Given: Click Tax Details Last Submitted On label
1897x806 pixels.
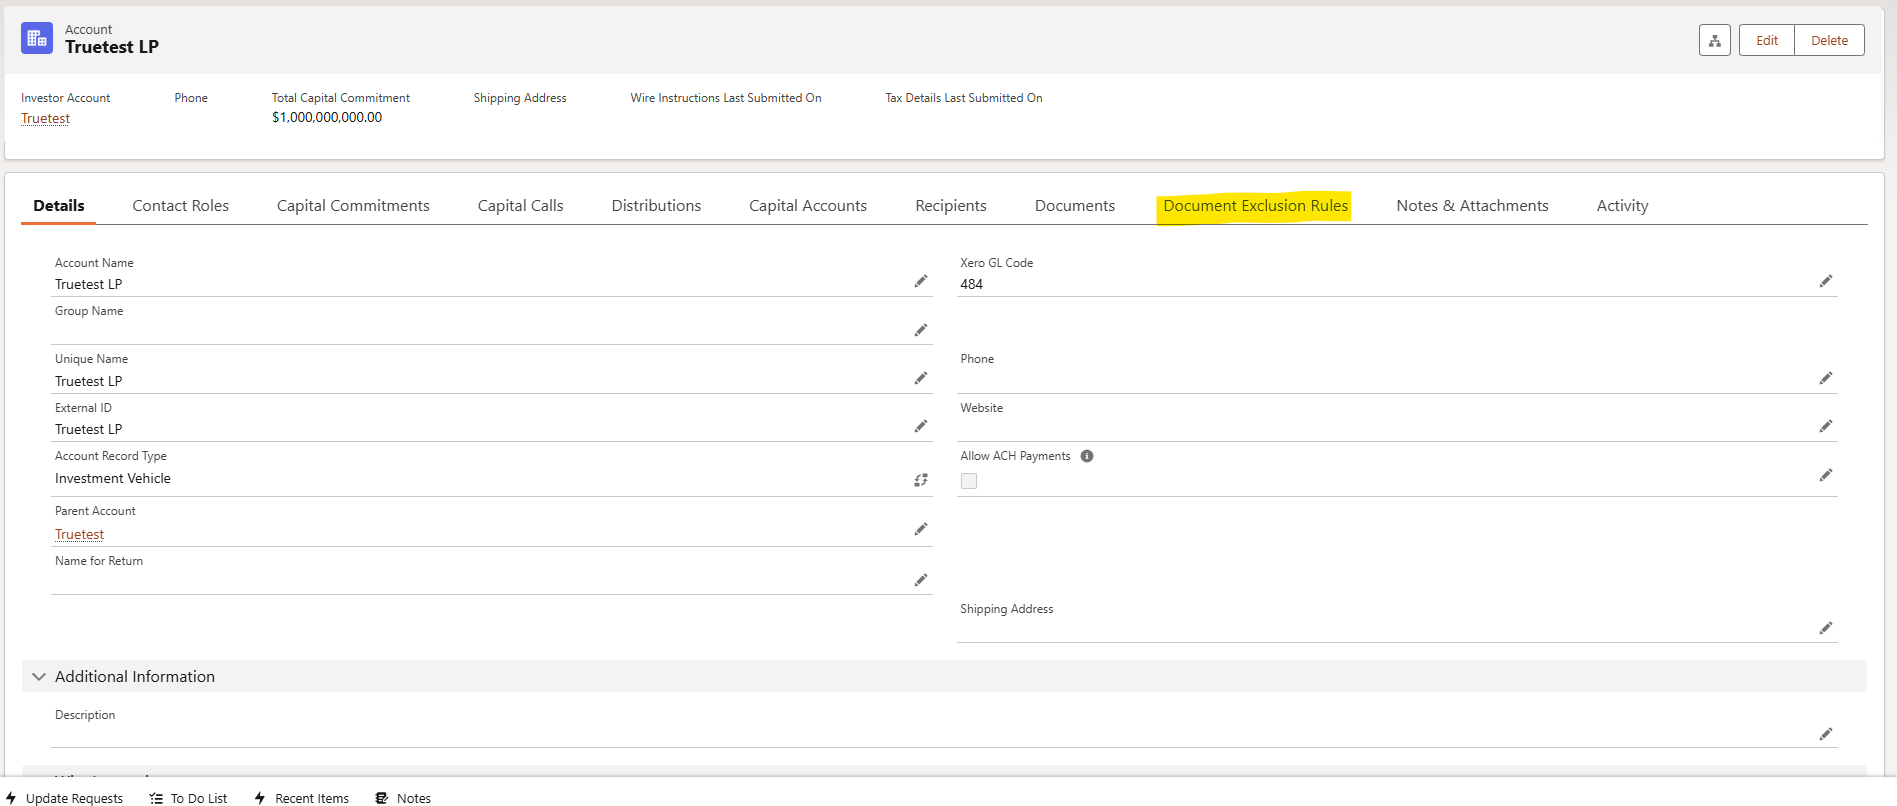Looking at the screenshot, I should pos(964,98).
